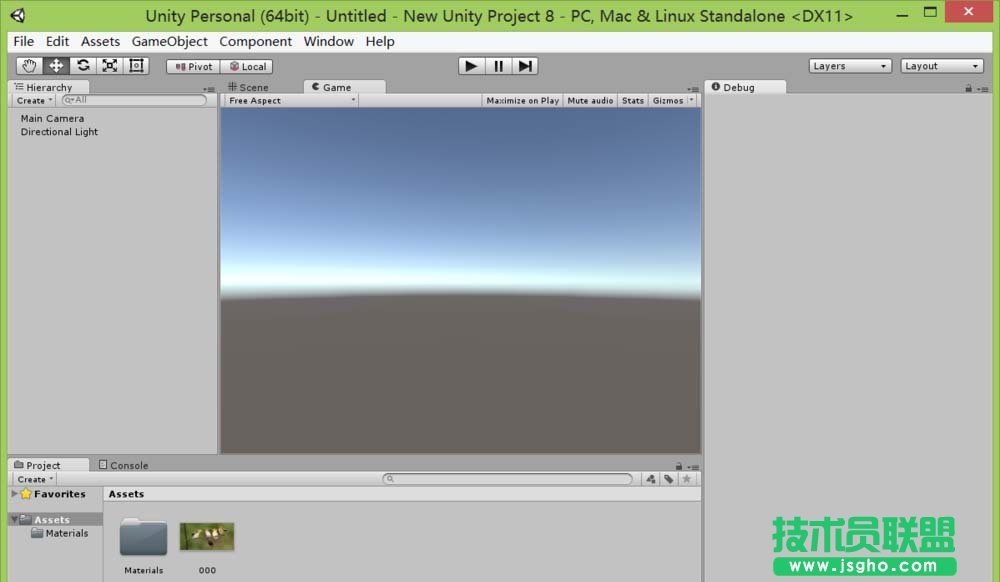This screenshot has width=1000, height=582.
Task: Open the Project panel options menu
Action: coord(693,467)
